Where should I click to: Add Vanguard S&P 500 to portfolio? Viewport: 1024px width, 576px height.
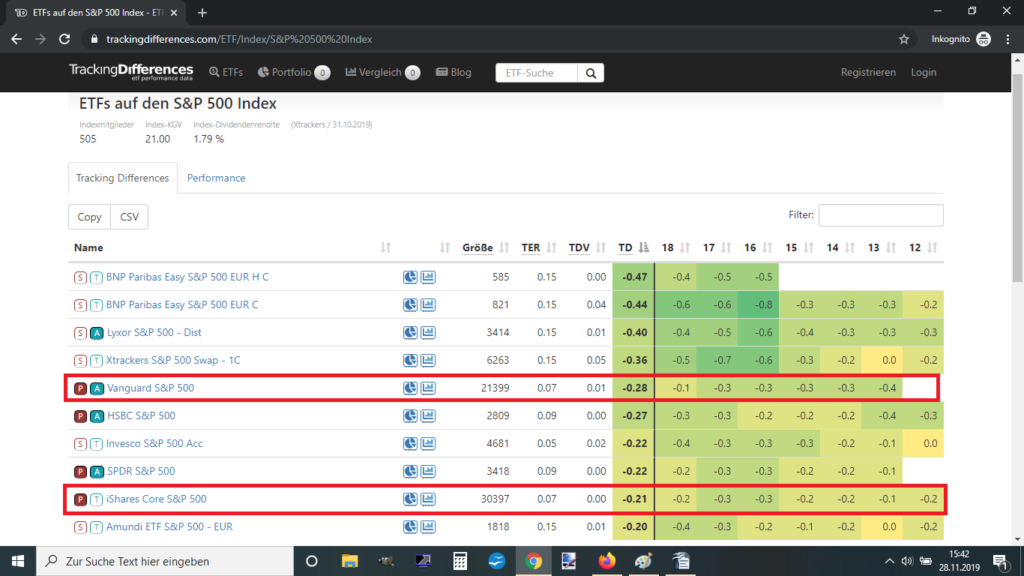tap(409, 388)
